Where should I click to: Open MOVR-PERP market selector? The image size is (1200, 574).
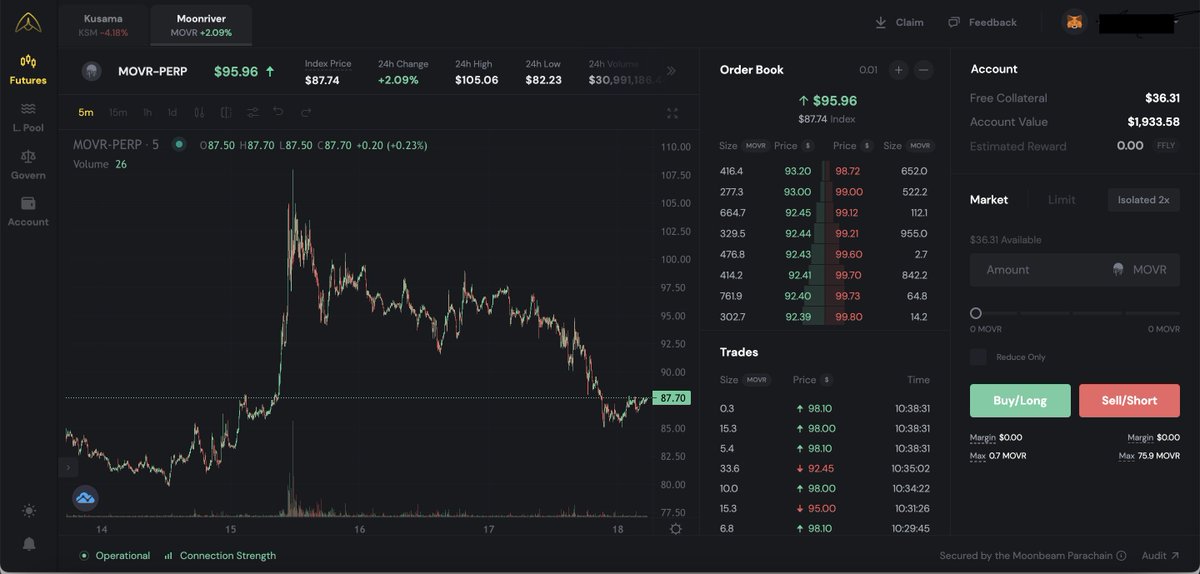pos(152,72)
